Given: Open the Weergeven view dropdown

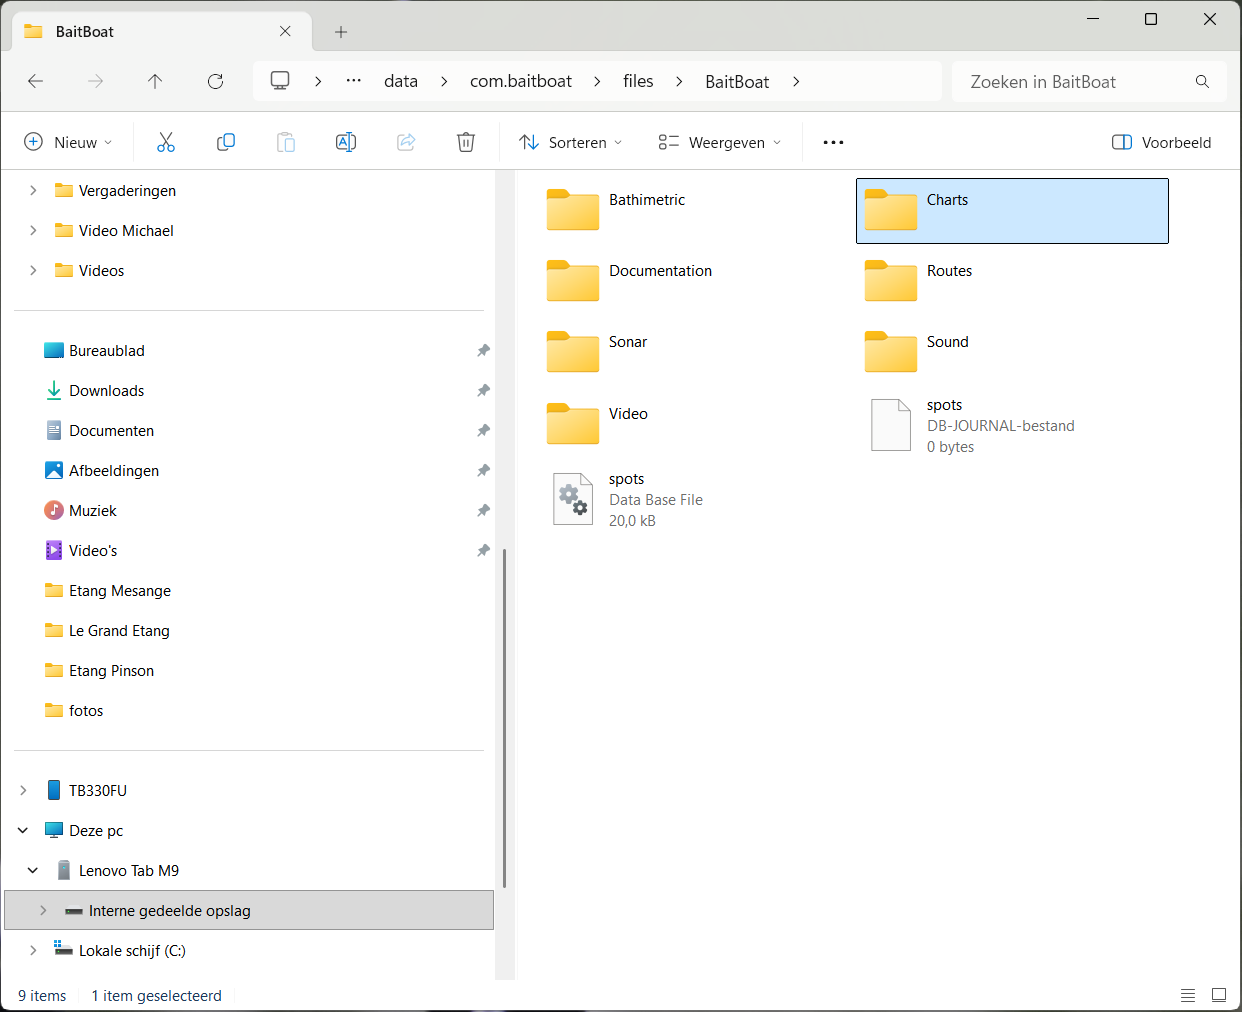Looking at the screenshot, I should 720,142.
